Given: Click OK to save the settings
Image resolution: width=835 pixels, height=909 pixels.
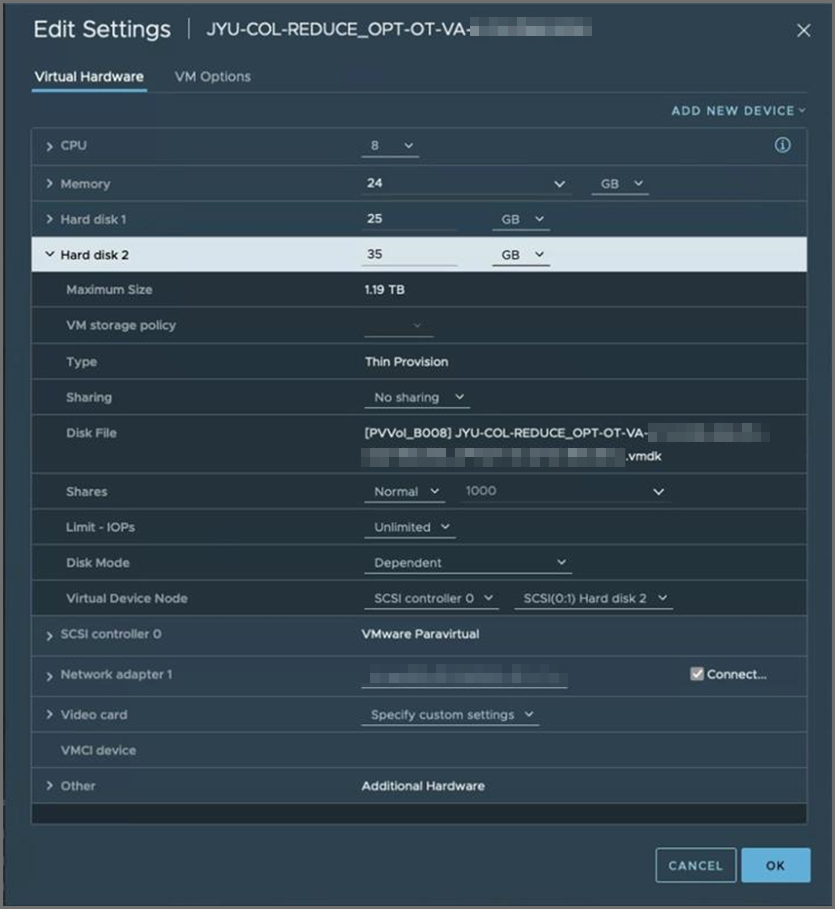Looking at the screenshot, I should (777, 865).
